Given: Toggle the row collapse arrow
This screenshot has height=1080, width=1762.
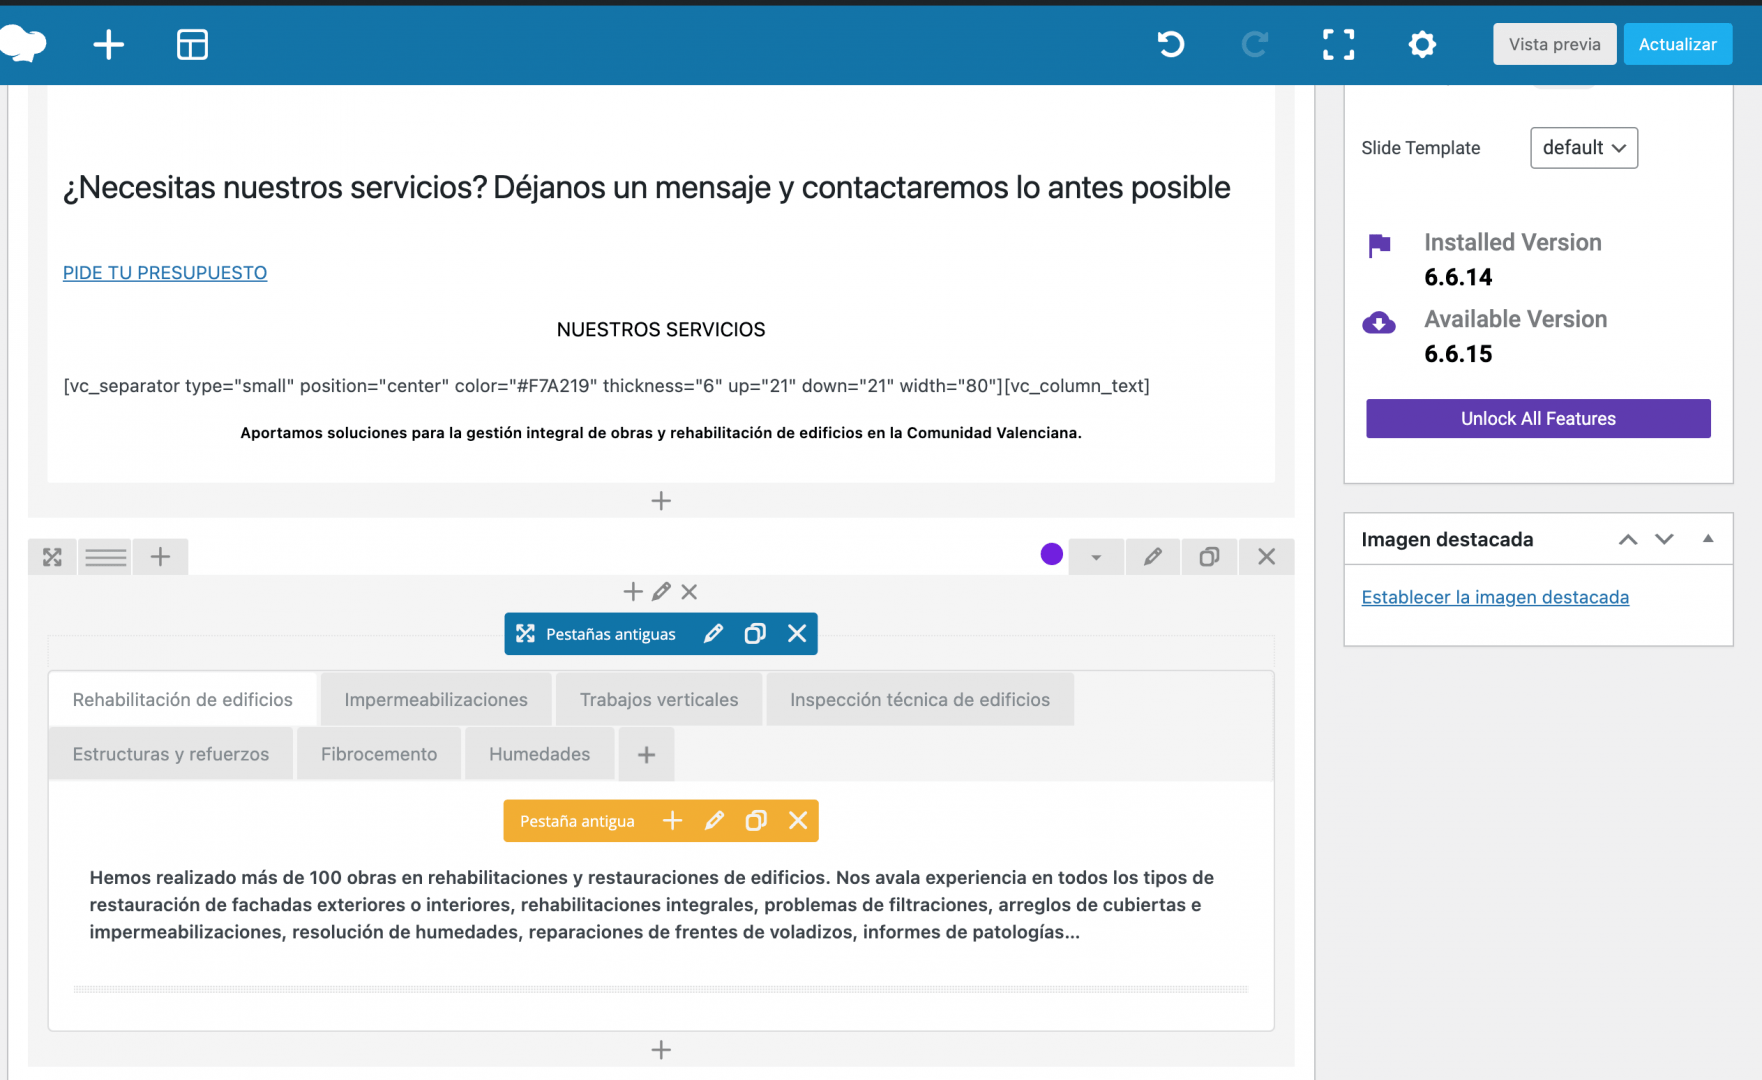Looking at the screenshot, I should point(1096,557).
